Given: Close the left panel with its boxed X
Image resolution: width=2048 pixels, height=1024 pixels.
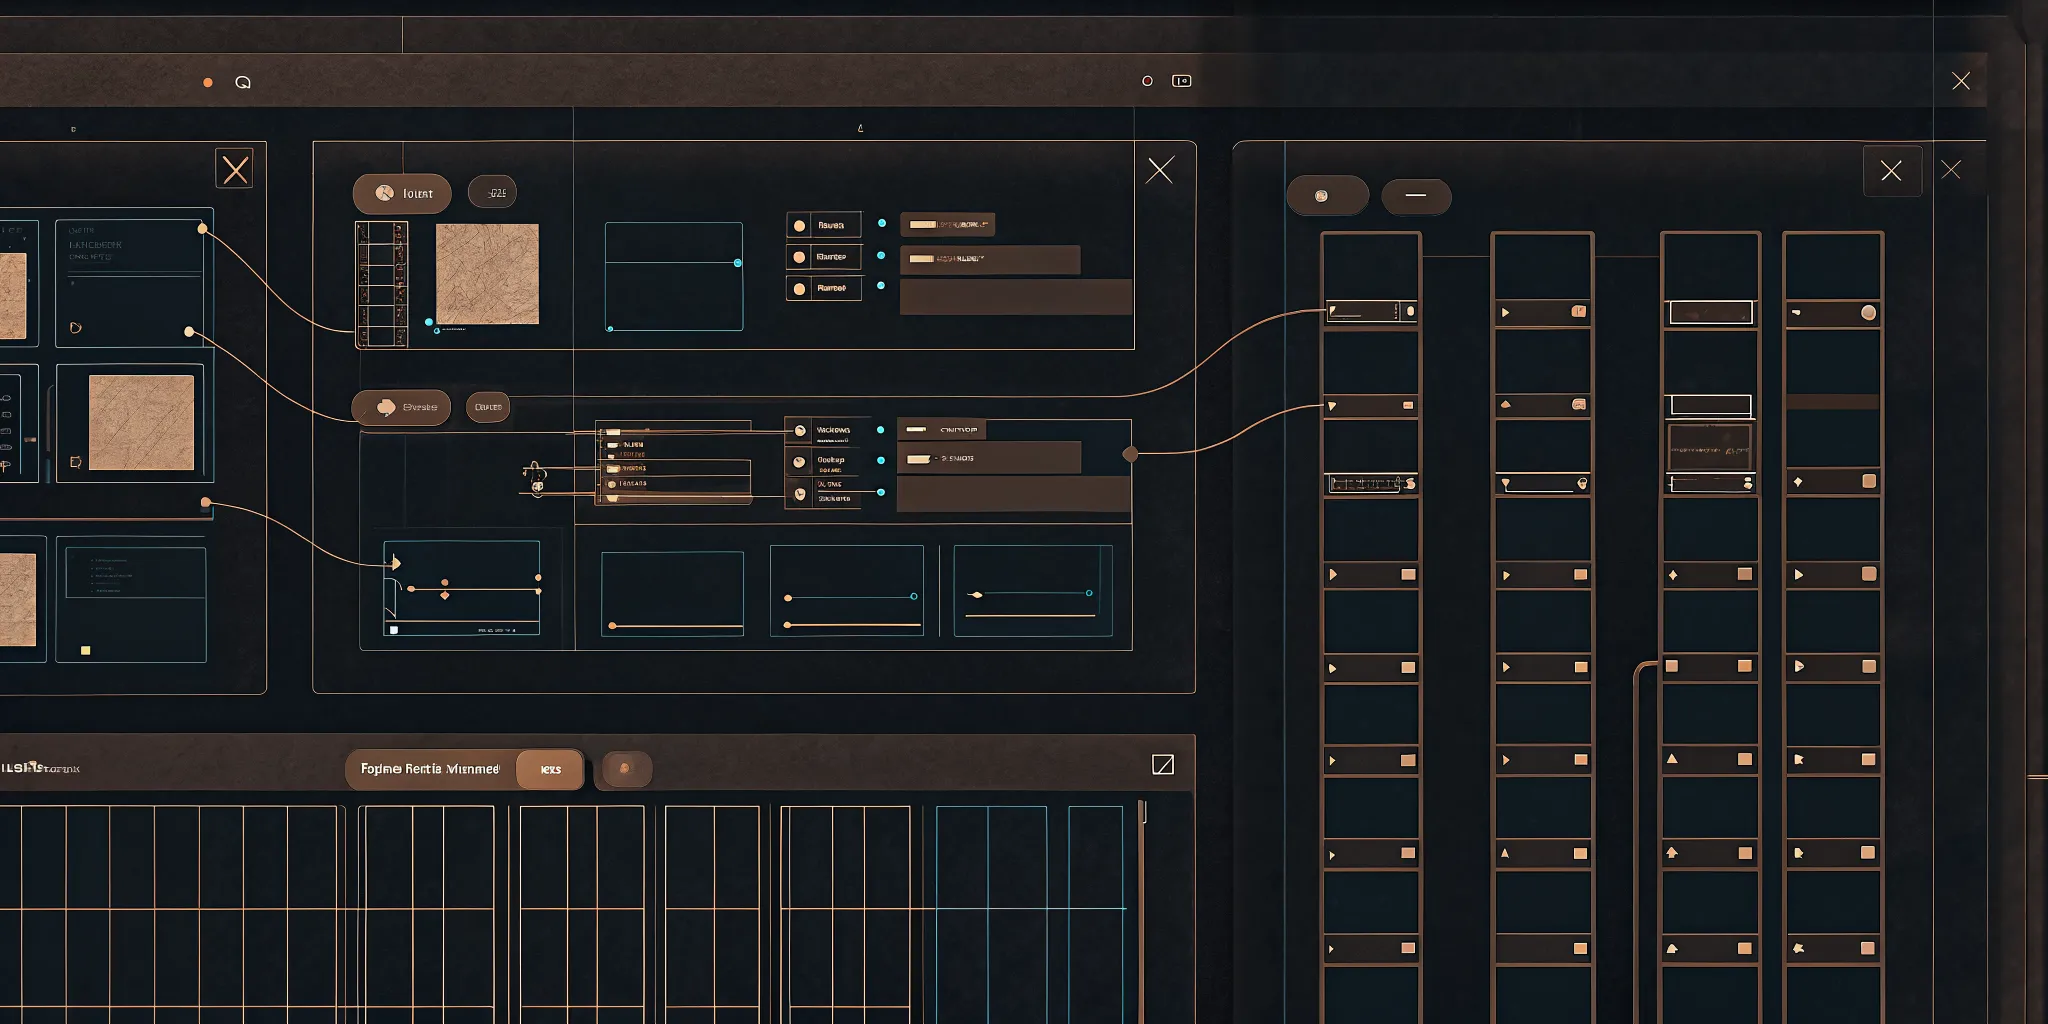Looking at the screenshot, I should click(x=235, y=169).
